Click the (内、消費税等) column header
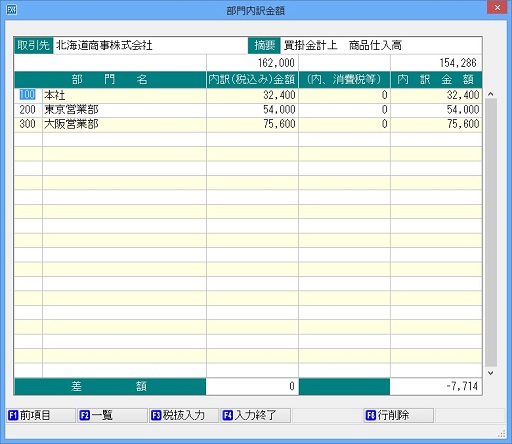The image size is (512, 444). [344, 80]
